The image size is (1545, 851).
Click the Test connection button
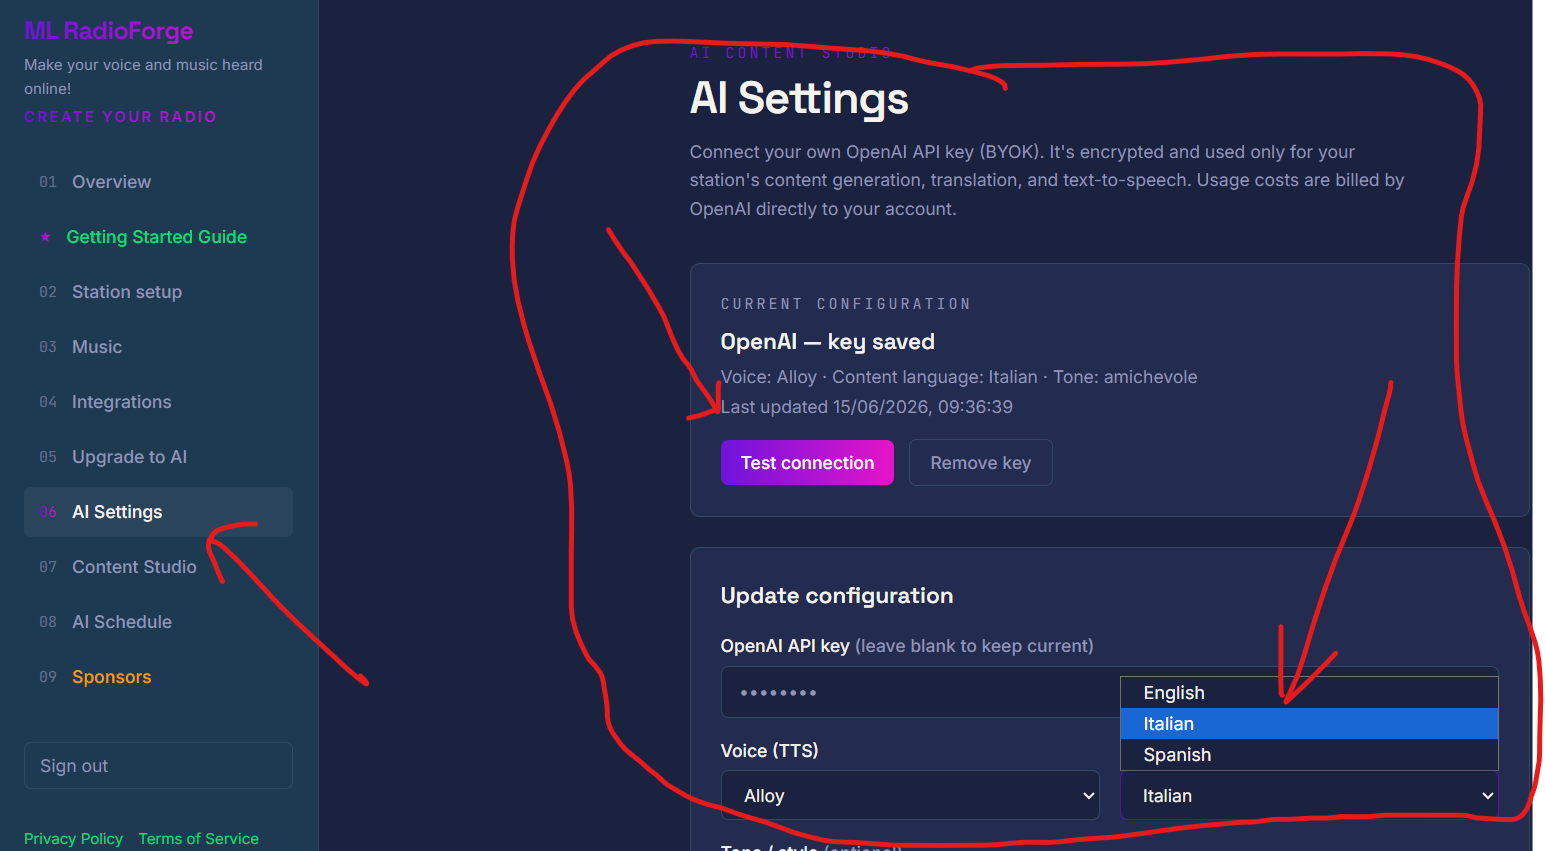[807, 463]
